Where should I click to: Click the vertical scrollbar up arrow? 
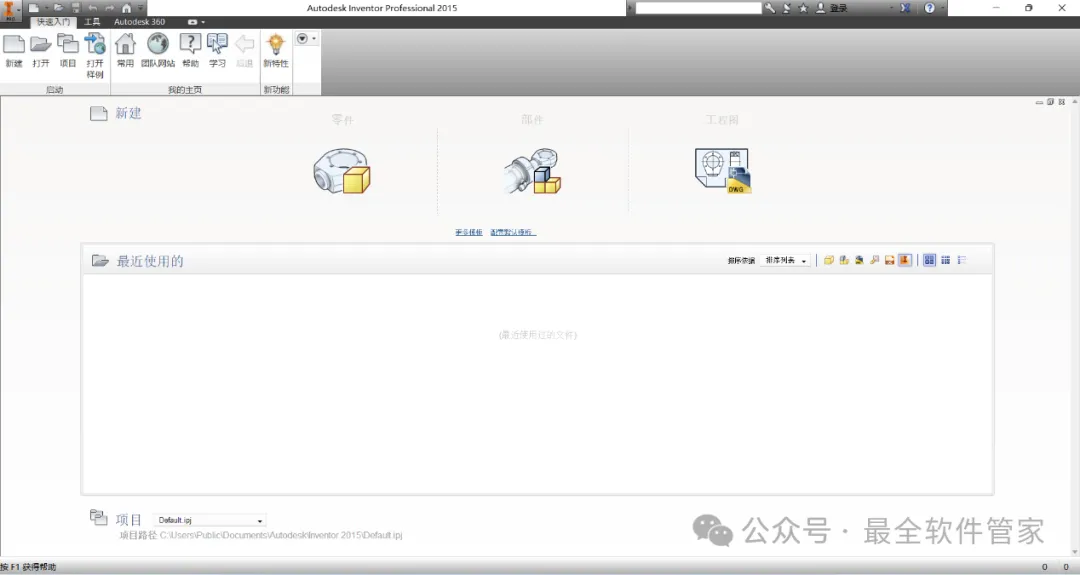click(1074, 102)
